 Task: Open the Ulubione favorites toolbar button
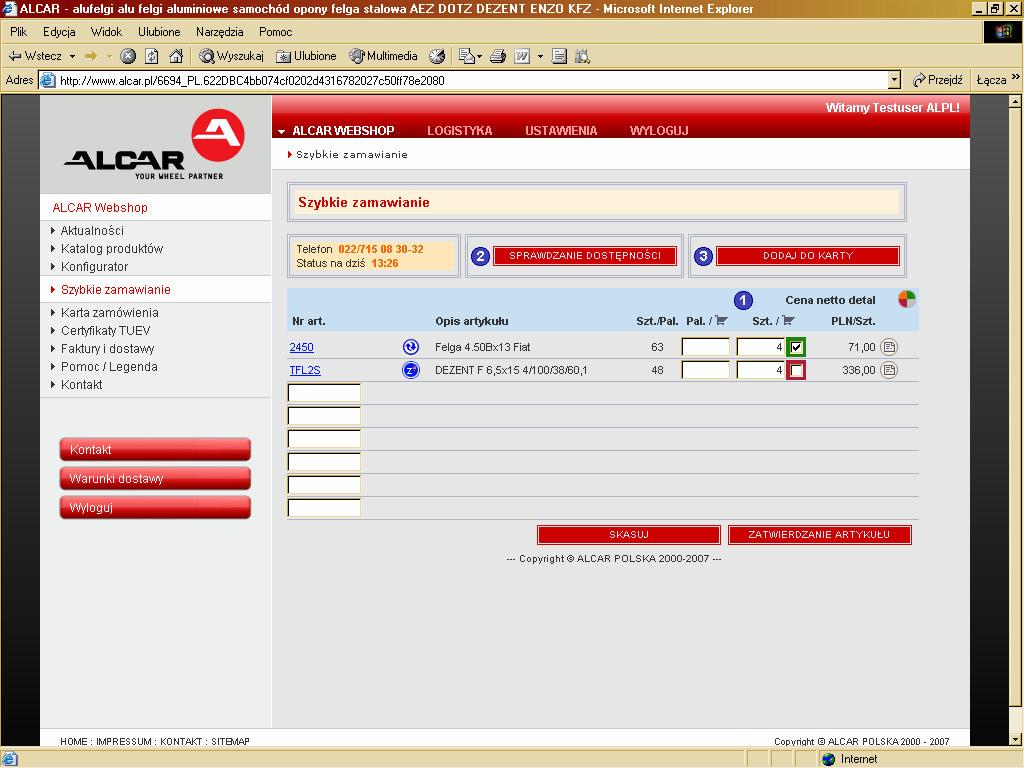click(306, 56)
